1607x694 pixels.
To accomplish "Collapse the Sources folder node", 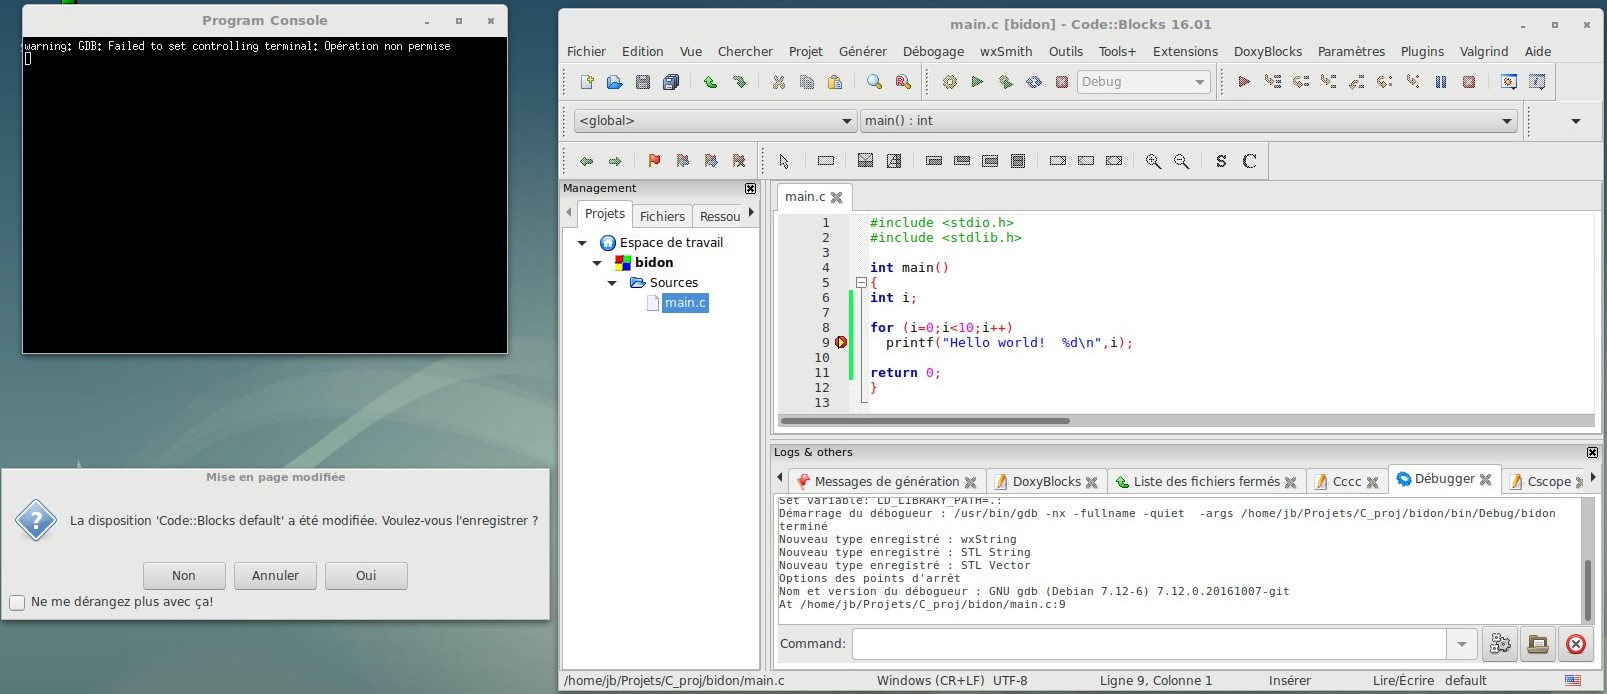I will tap(612, 283).
